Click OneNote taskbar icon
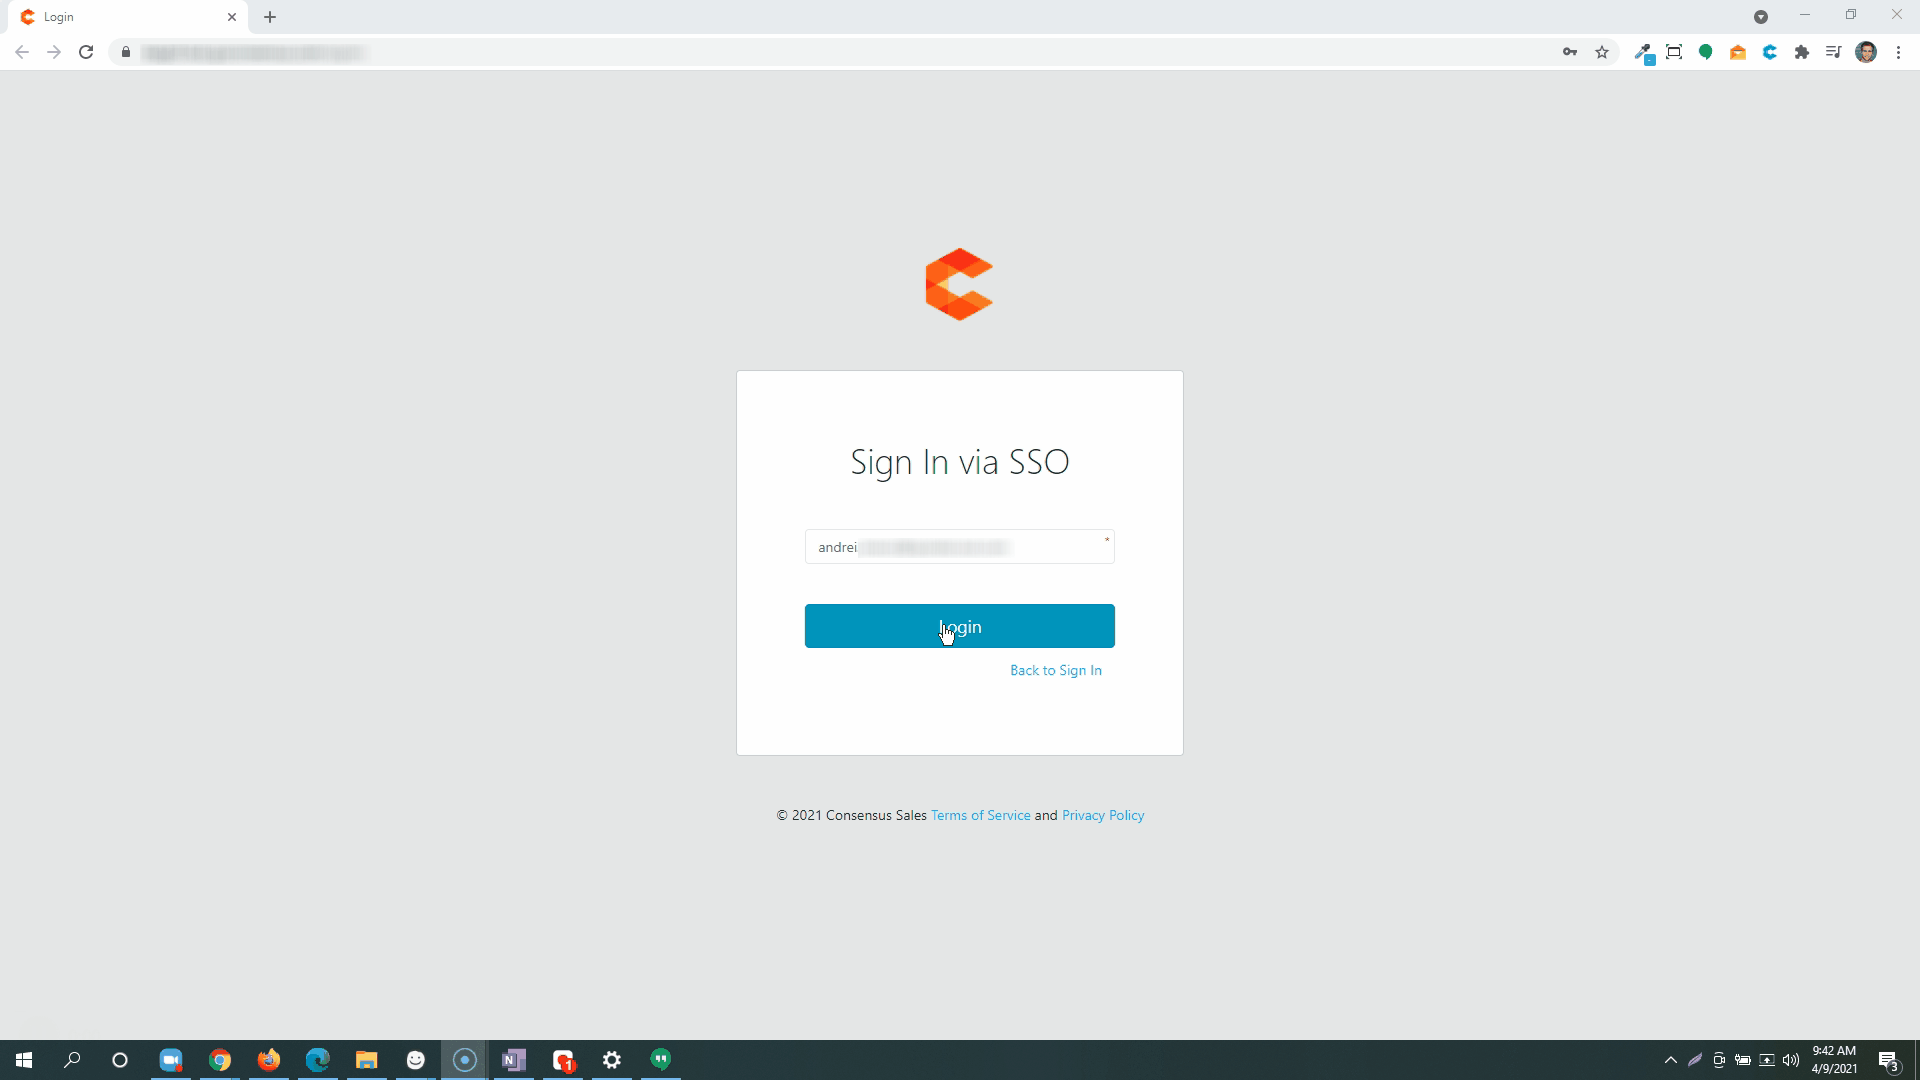The height and width of the screenshot is (1080, 1920). 516,1059
